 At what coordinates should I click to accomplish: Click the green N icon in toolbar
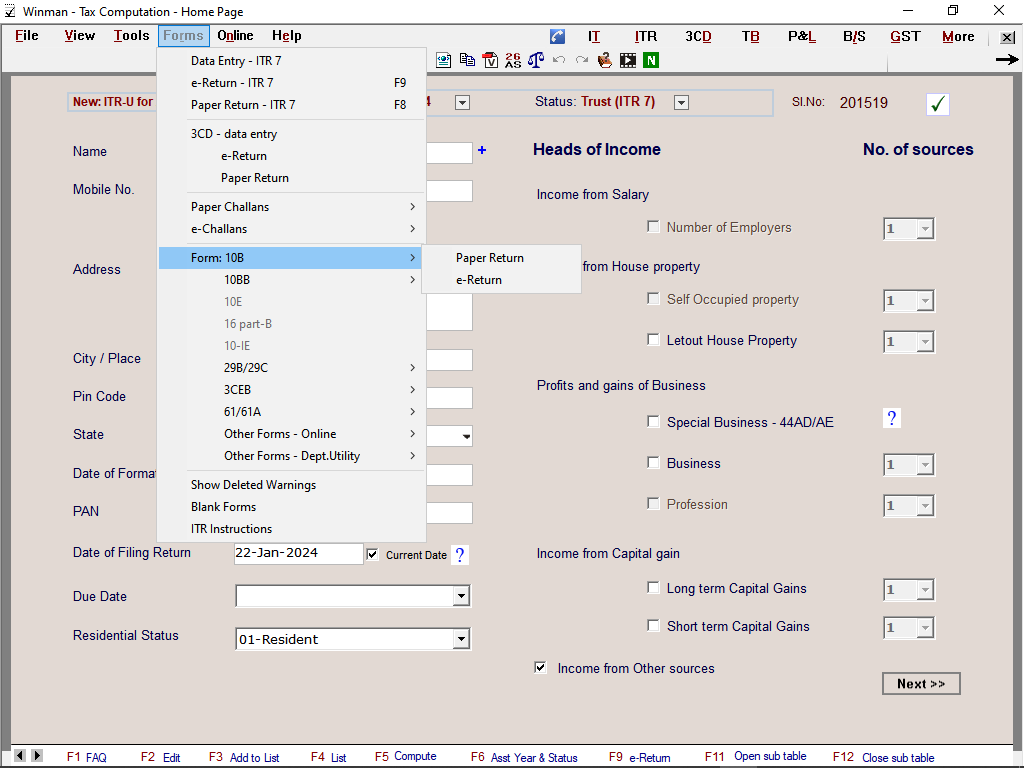coord(651,60)
